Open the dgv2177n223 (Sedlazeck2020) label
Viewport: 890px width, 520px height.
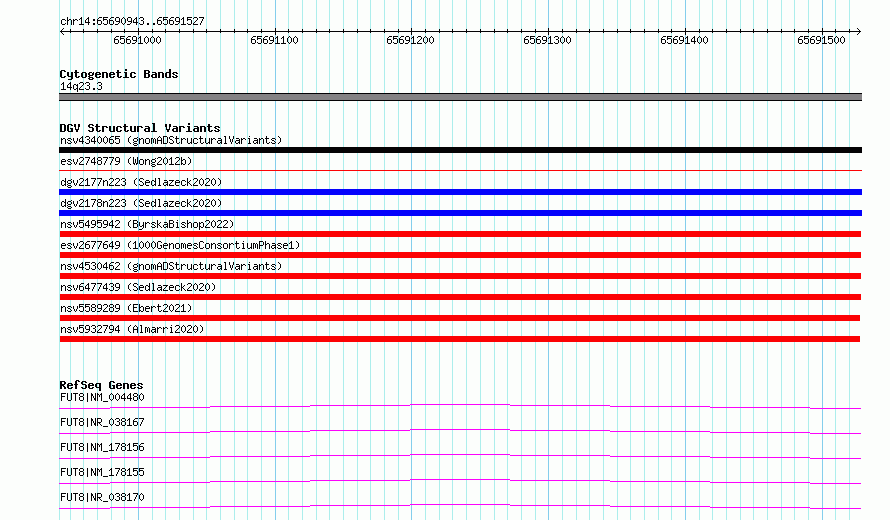[141, 182]
